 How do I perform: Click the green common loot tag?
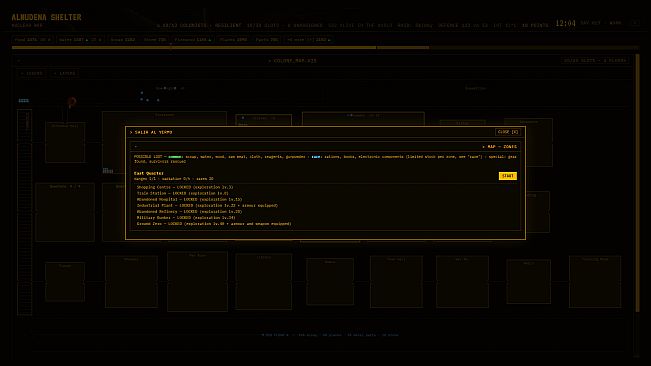[175, 157]
